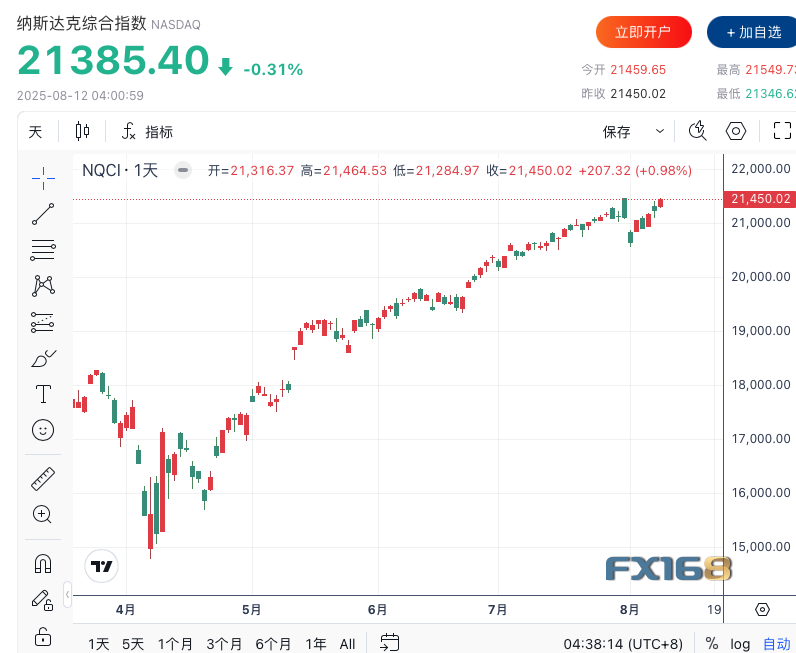The height and width of the screenshot is (653, 796).
Task: Select the 1年 time range
Action: [315, 644]
